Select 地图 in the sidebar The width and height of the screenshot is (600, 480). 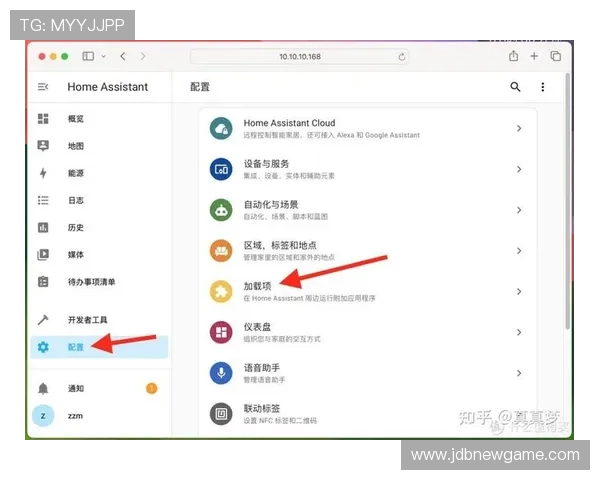[x=99, y=146]
